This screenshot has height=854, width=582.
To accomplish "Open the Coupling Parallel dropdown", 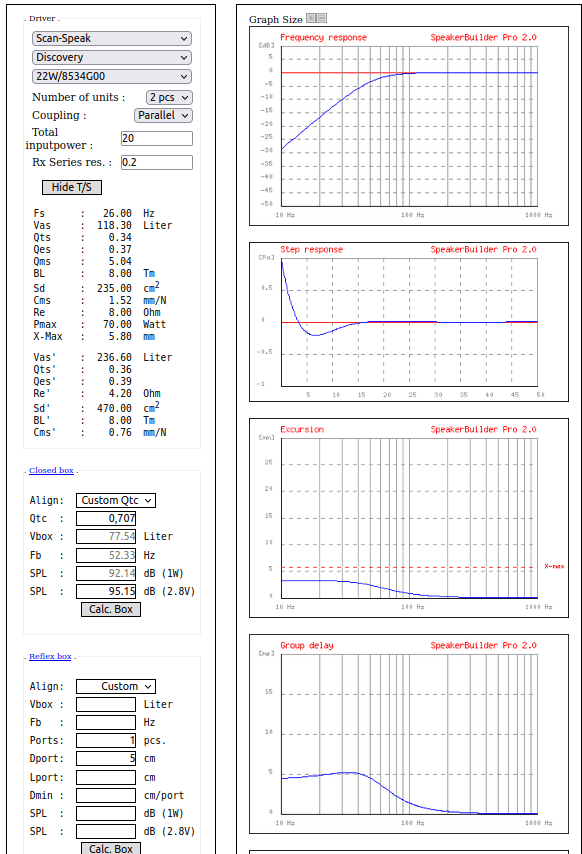I will pyautogui.click(x=163, y=115).
